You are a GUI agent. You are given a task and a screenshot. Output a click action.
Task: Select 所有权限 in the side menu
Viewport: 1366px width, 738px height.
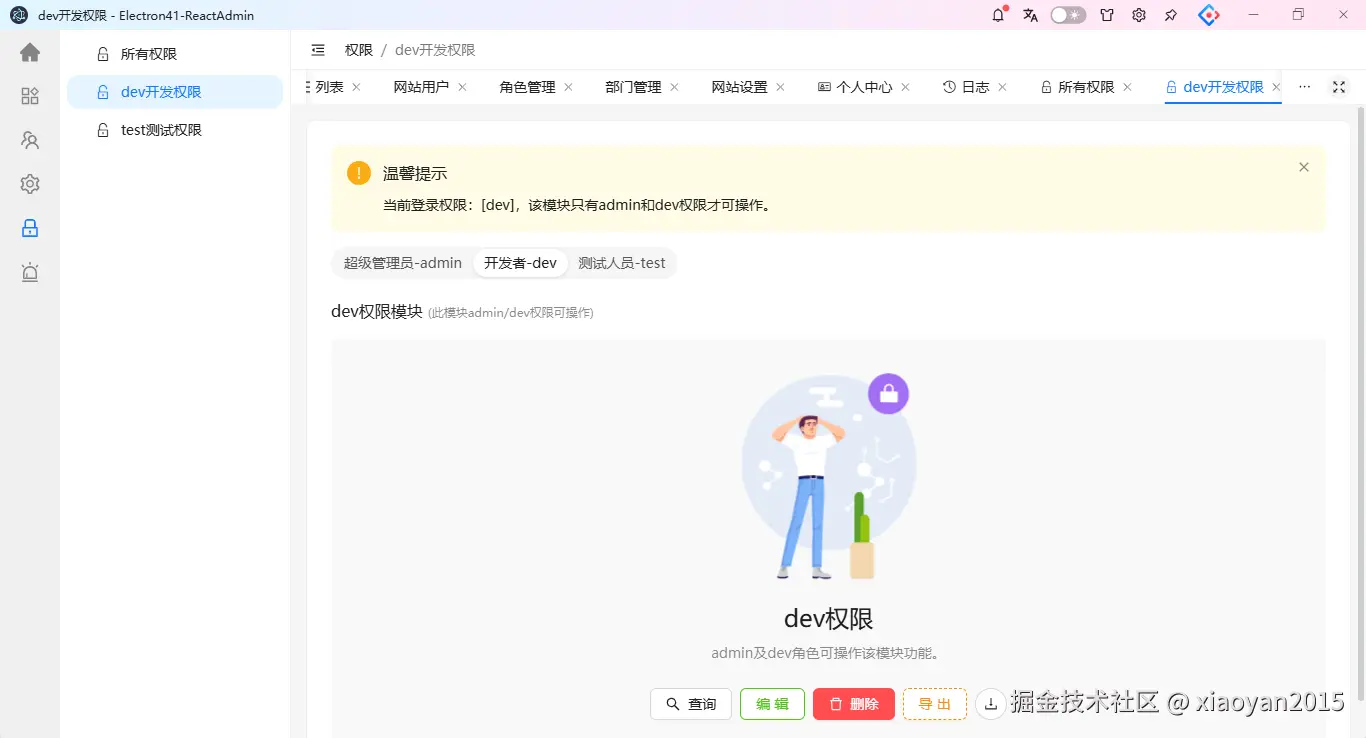coord(175,54)
